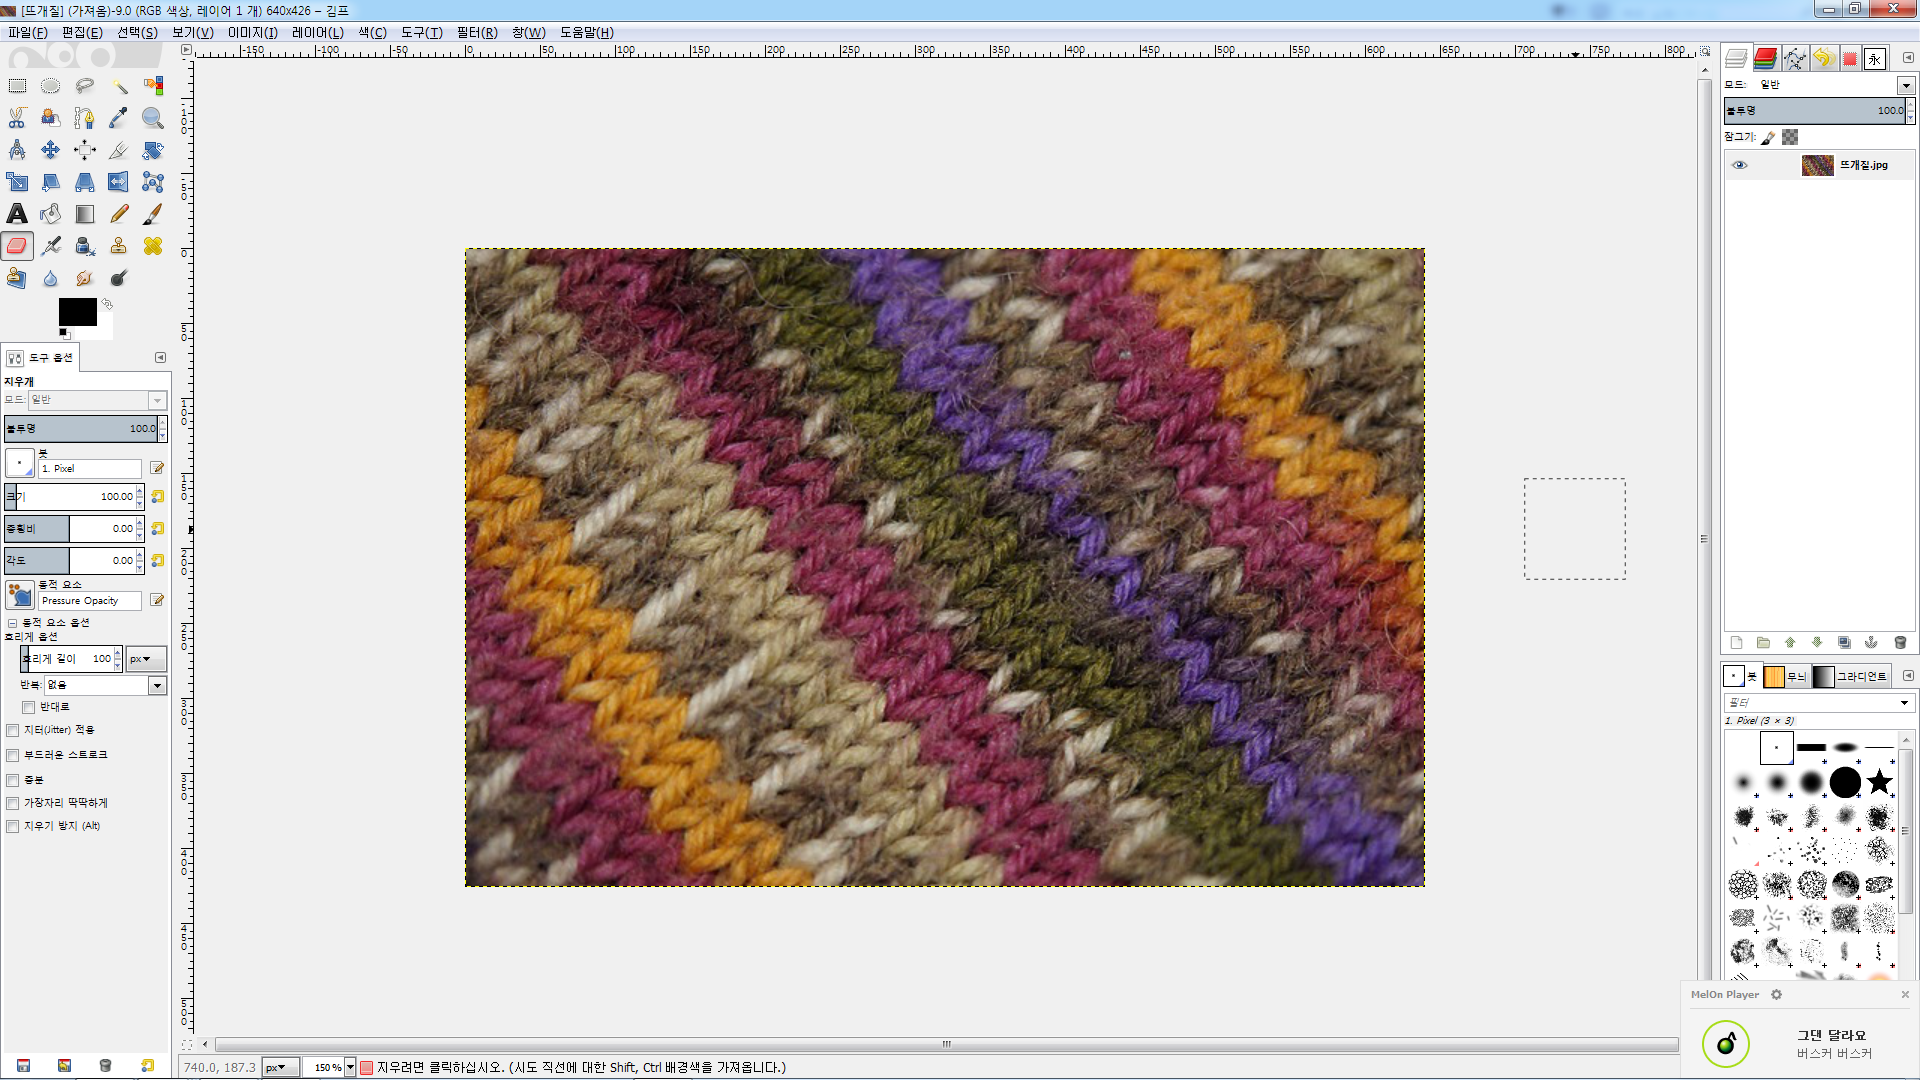Viewport: 1920px width, 1080px height.
Task: Select the Text tool
Action: click(x=17, y=214)
